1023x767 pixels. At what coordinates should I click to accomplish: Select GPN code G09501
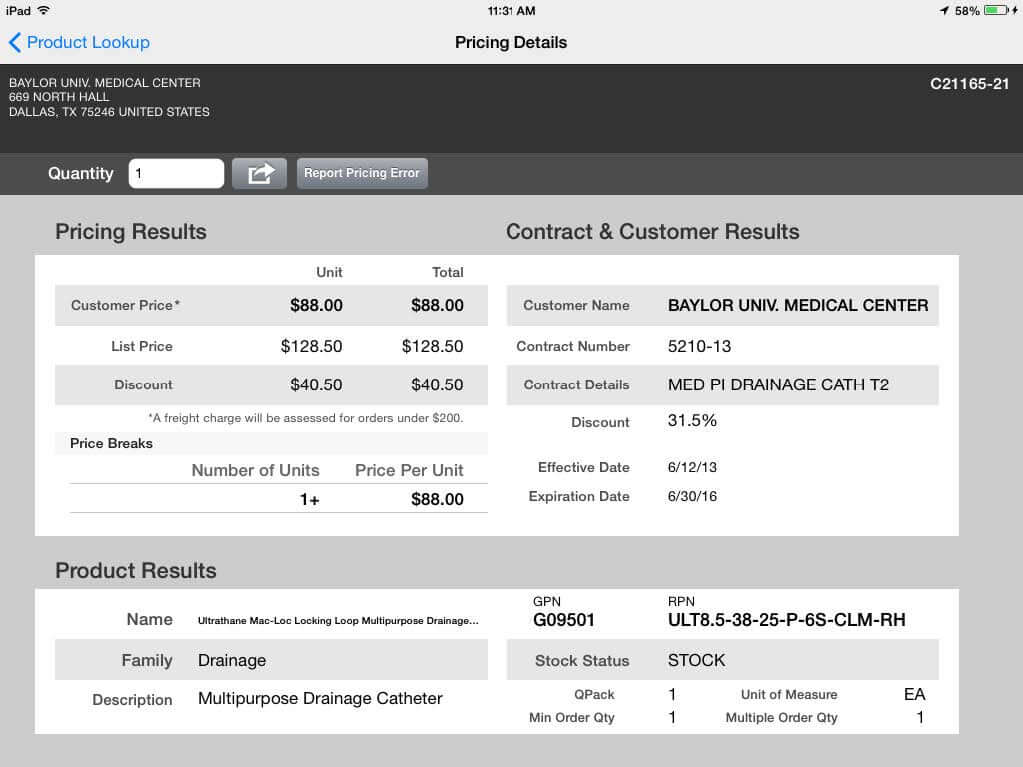coord(564,620)
